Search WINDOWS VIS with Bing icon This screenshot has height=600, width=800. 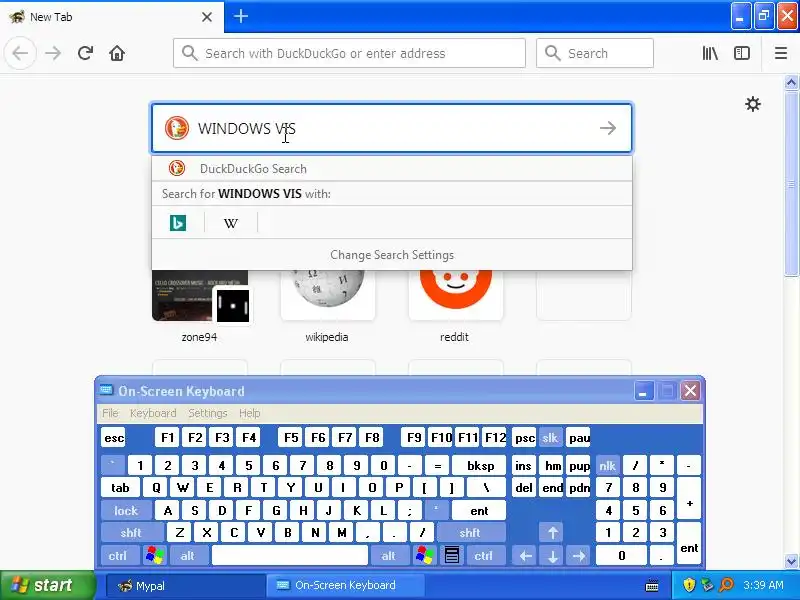[178, 223]
